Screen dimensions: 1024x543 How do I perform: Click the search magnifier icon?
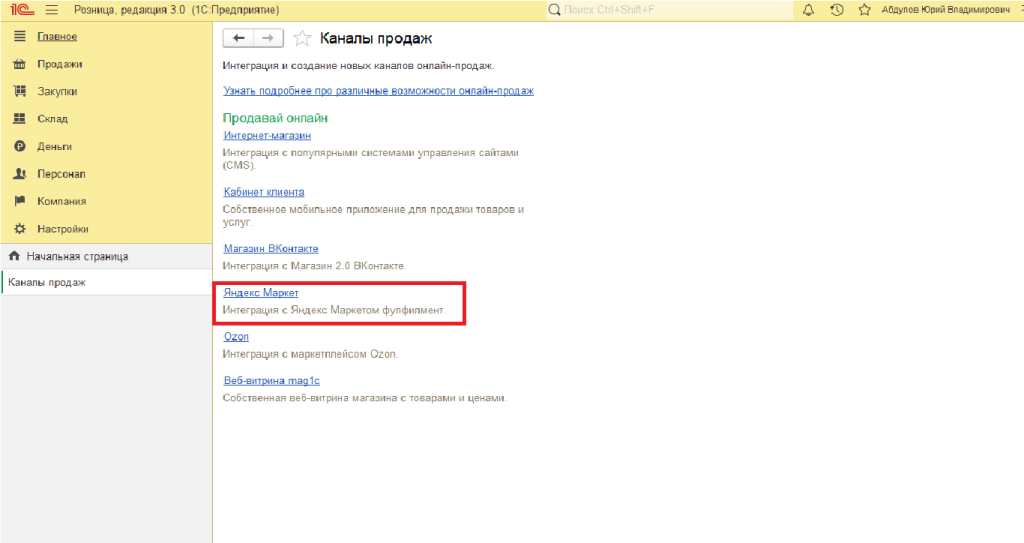coord(554,10)
